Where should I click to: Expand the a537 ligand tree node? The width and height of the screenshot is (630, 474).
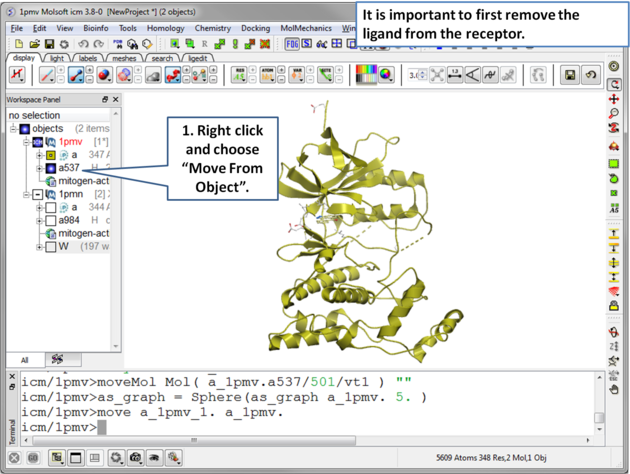39,168
